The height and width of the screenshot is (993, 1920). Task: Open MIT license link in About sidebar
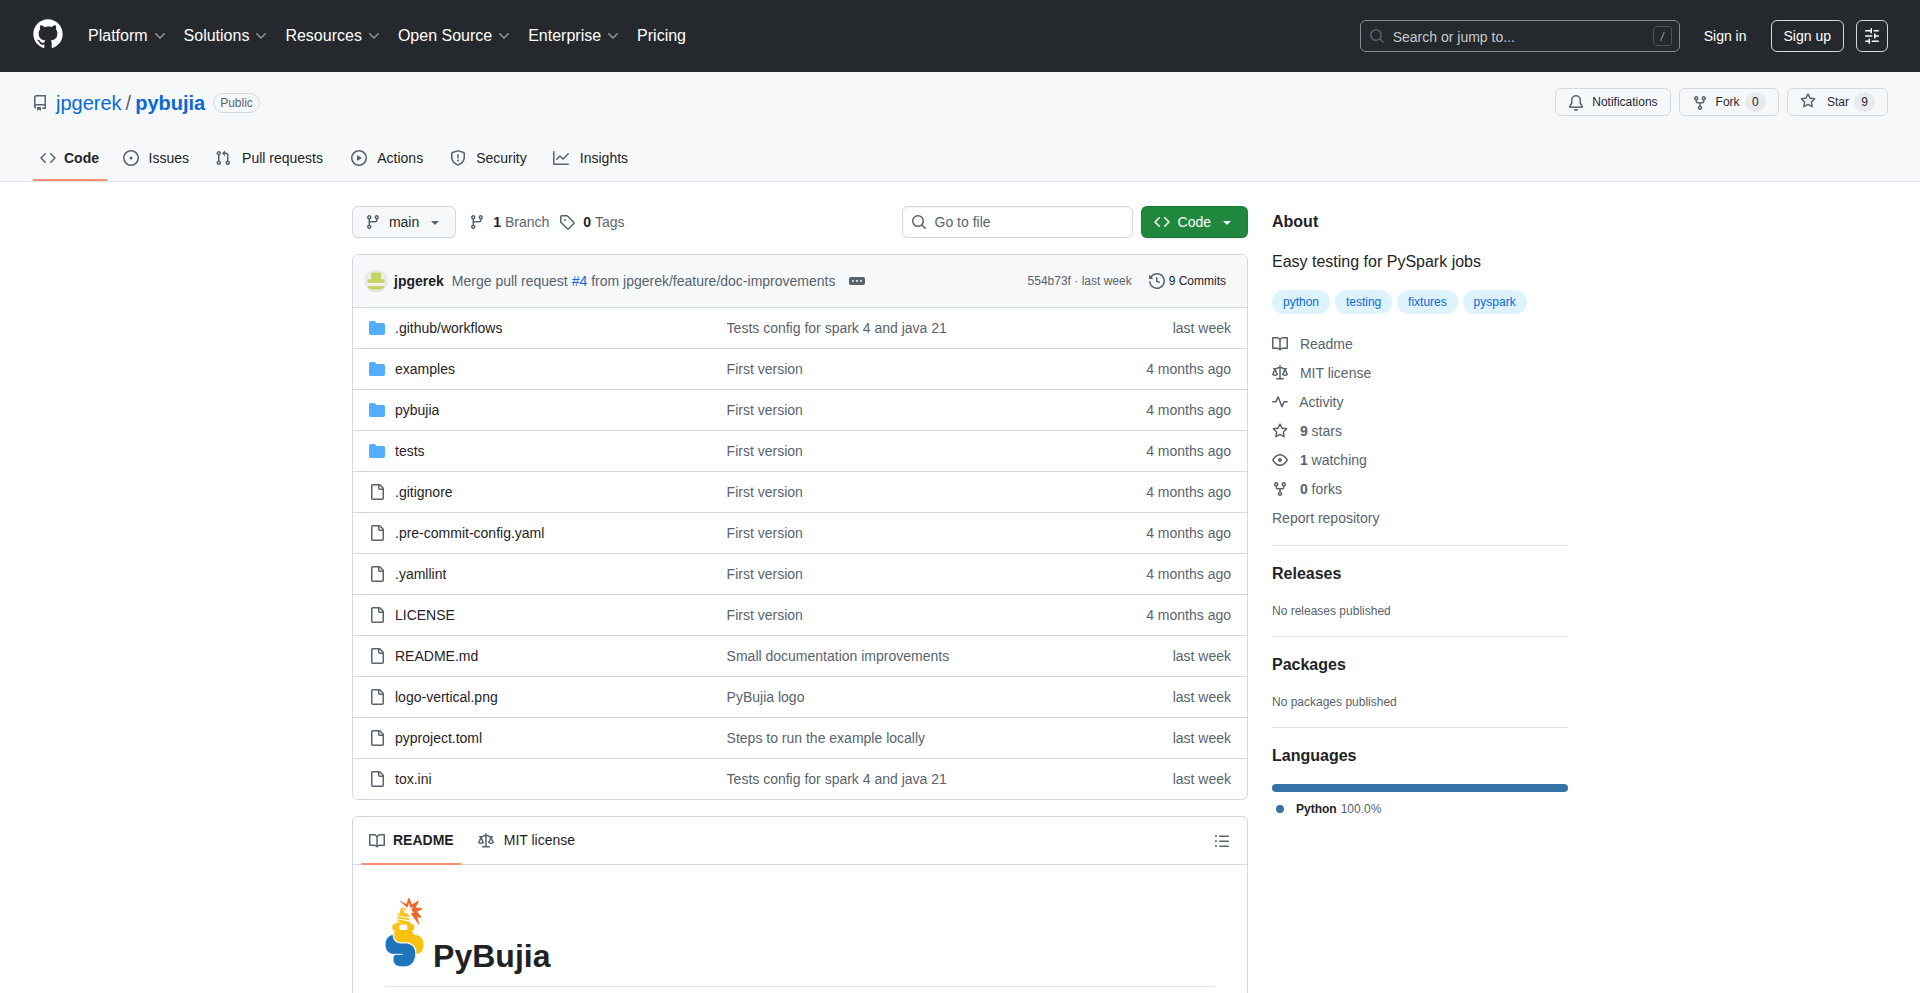1321,373
